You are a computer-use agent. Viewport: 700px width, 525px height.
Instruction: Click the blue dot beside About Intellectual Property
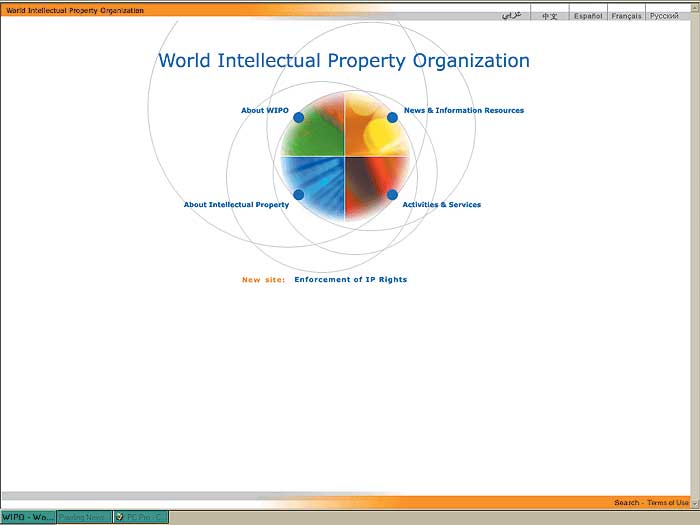pos(299,195)
